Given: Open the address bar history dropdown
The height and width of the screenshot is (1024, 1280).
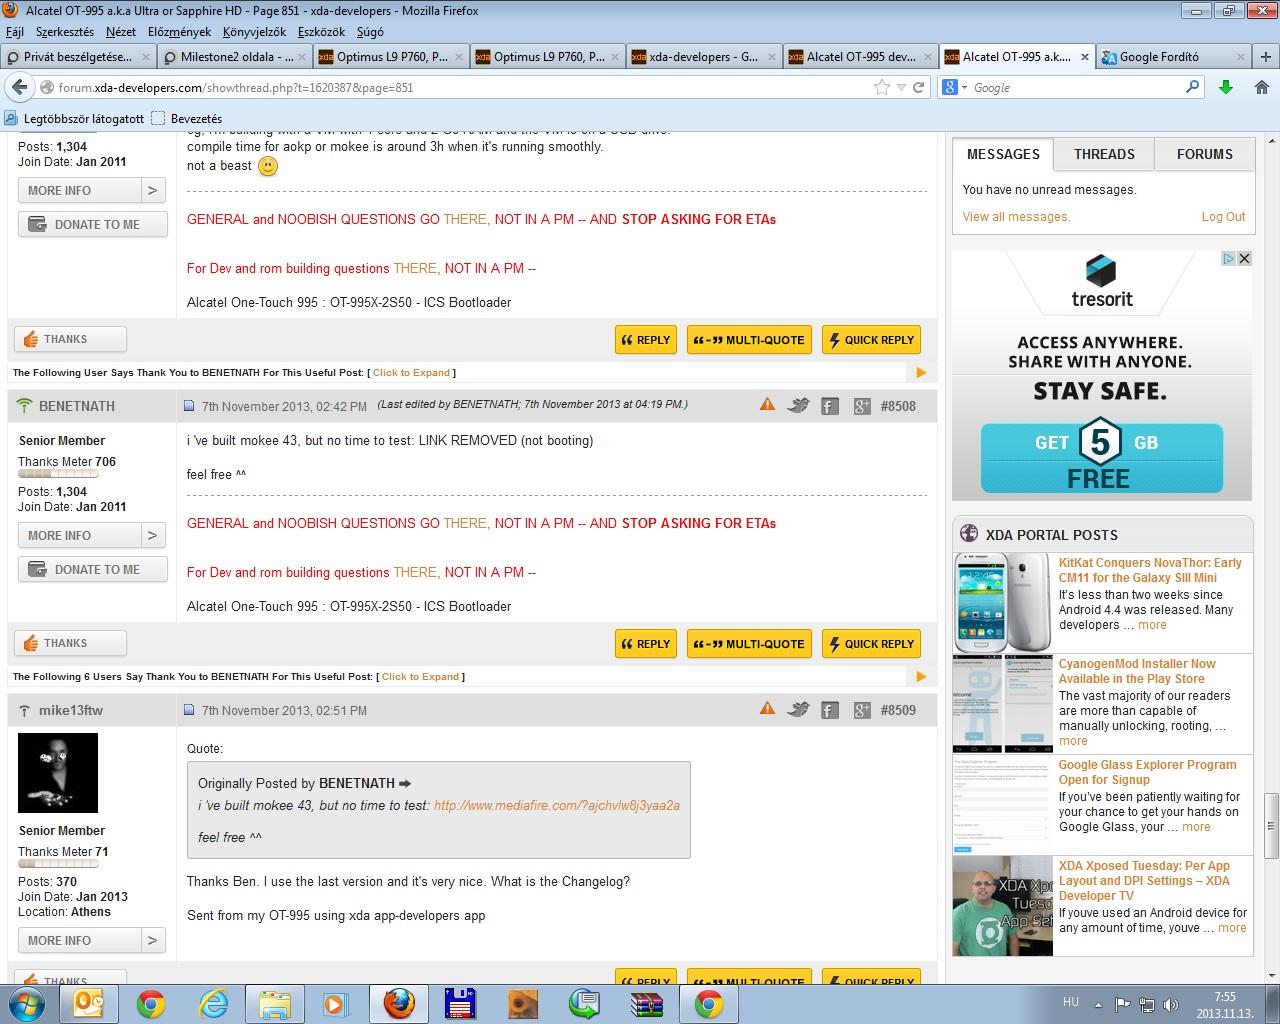Looking at the screenshot, I should 901,88.
